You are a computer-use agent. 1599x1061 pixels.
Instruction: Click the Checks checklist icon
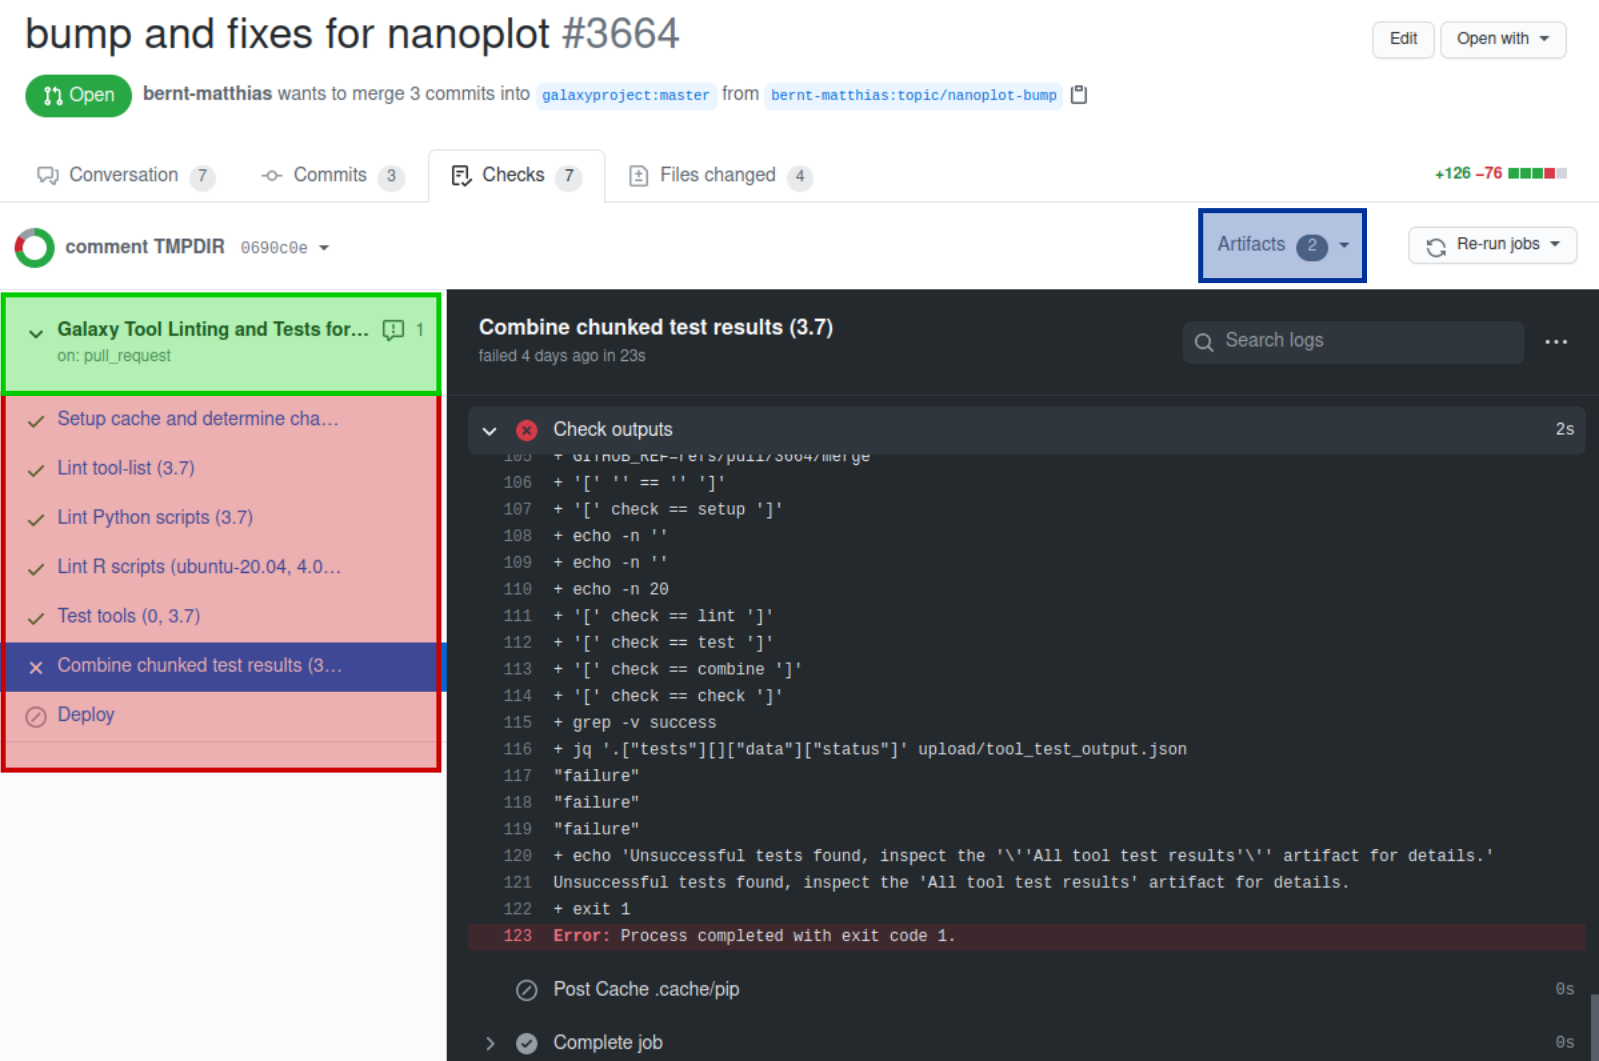[x=461, y=176]
